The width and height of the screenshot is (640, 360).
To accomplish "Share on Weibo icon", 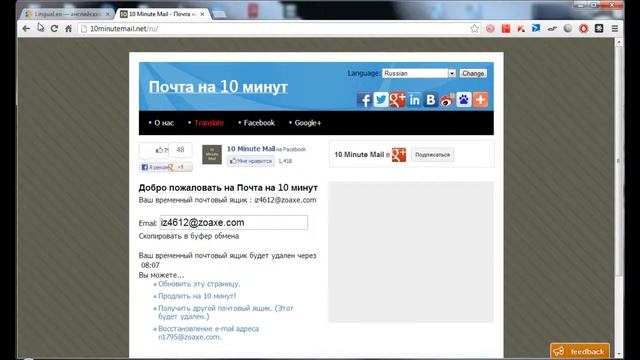I will click(447, 100).
